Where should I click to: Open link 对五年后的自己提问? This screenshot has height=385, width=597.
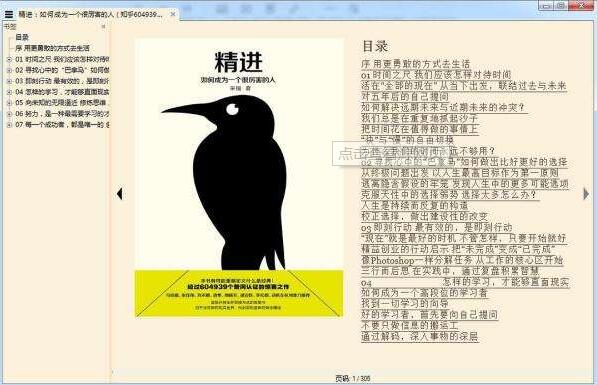coord(405,96)
